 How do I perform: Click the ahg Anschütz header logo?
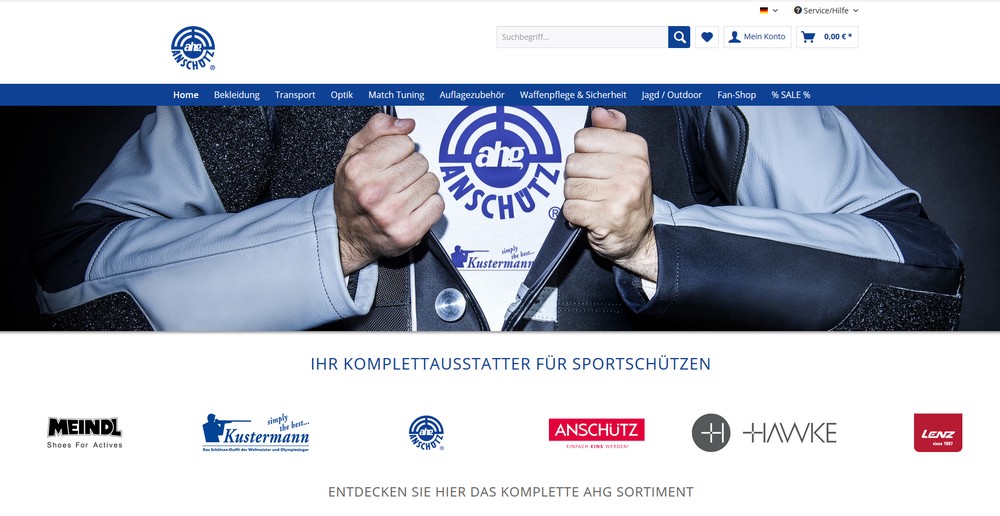pyautogui.click(x=193, y=48)
